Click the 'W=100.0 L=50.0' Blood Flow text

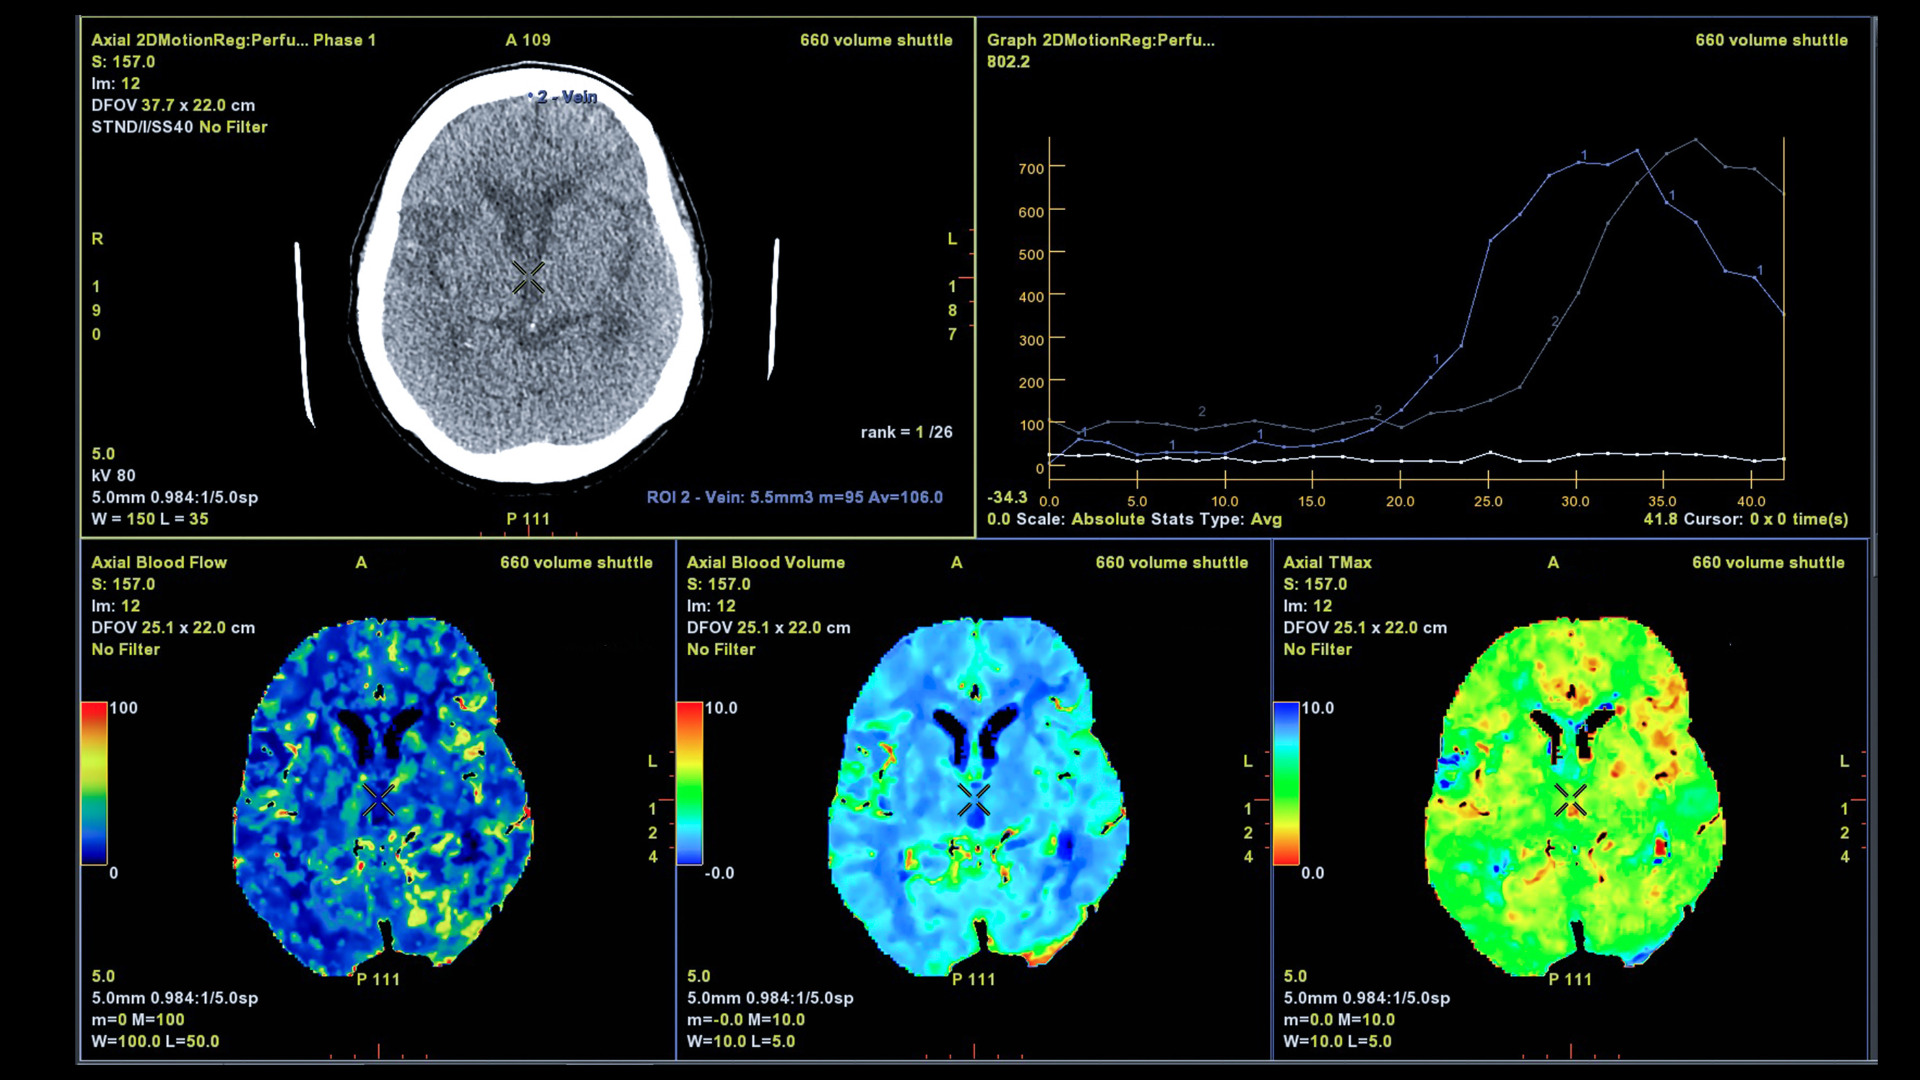tap(155, 1041)
